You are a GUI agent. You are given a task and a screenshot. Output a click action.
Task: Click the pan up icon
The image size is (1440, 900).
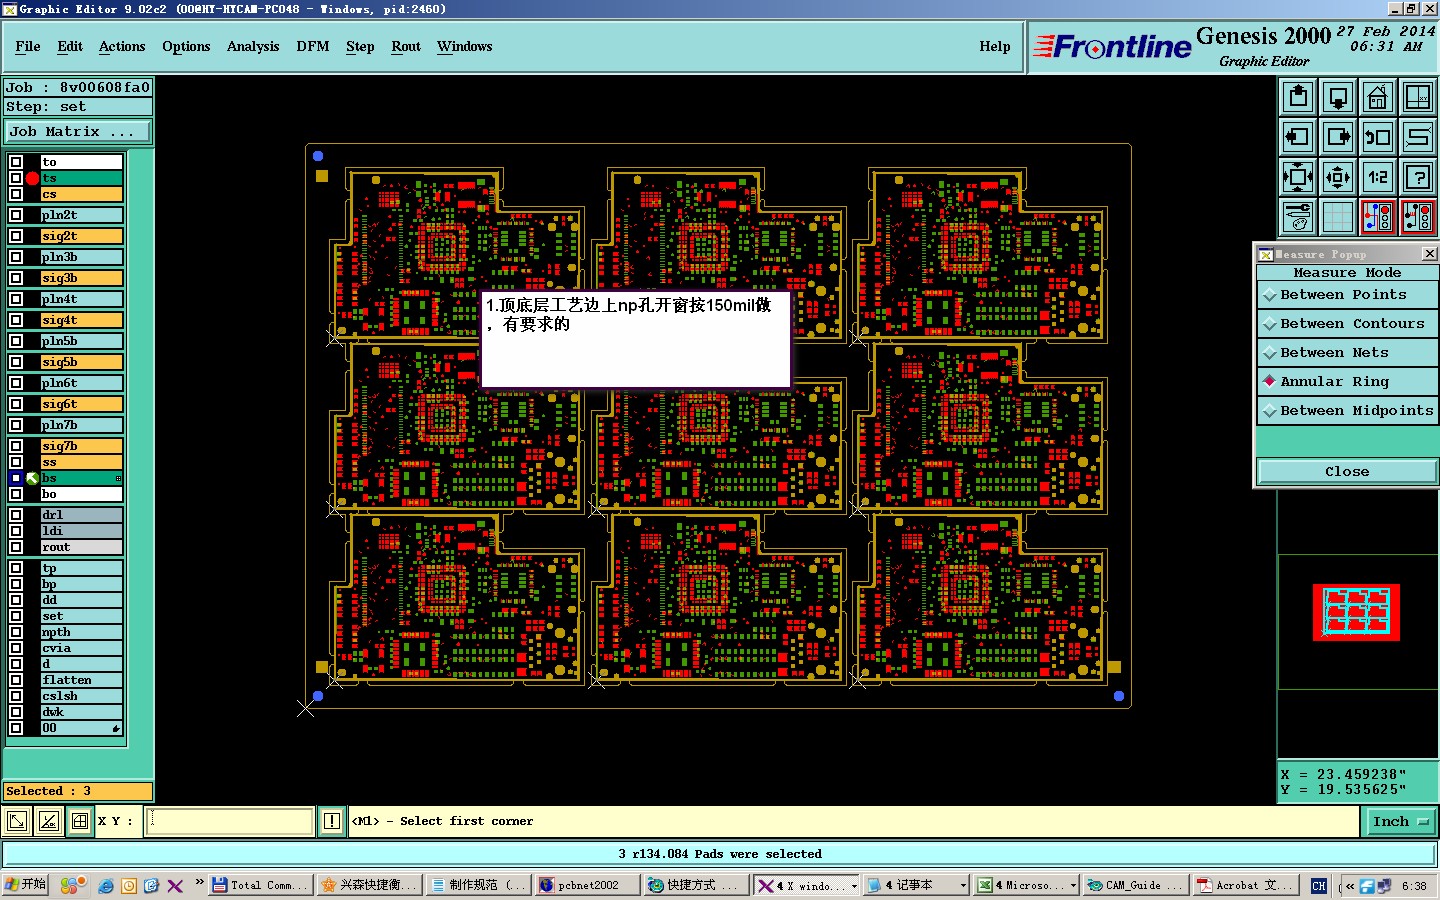(1298, 97)
